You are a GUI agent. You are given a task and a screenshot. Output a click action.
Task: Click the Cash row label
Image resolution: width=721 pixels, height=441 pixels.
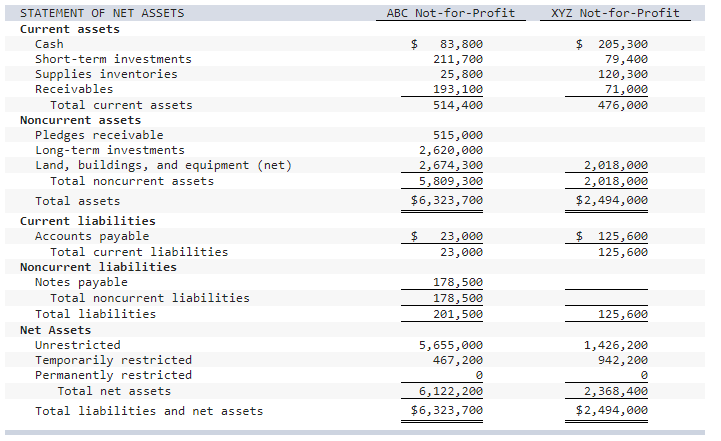tap(49, 44)
